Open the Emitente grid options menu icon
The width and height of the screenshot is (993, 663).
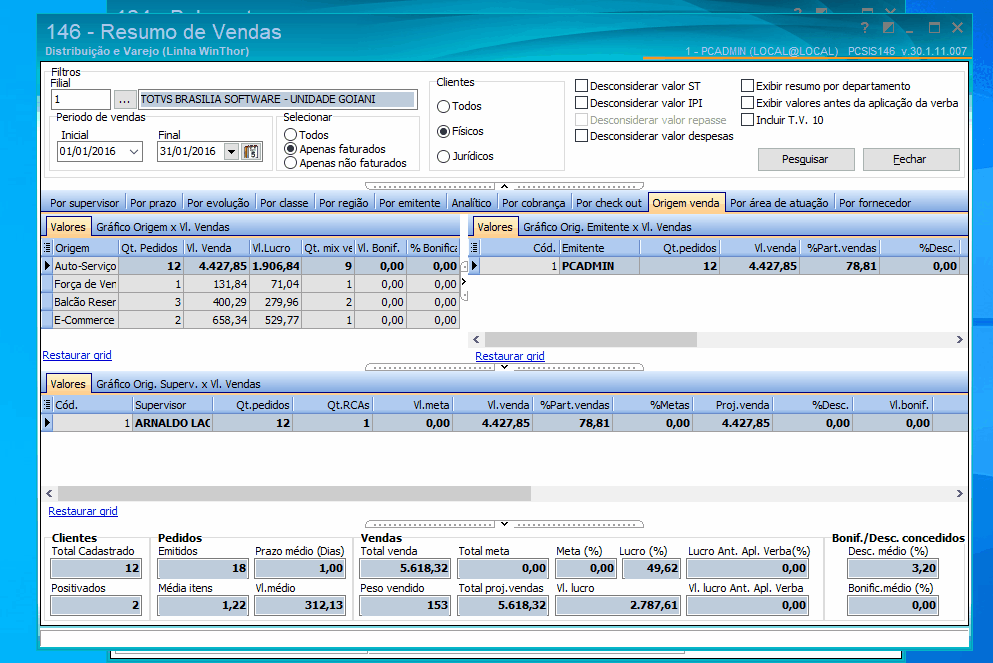click(x=474, y=248)
